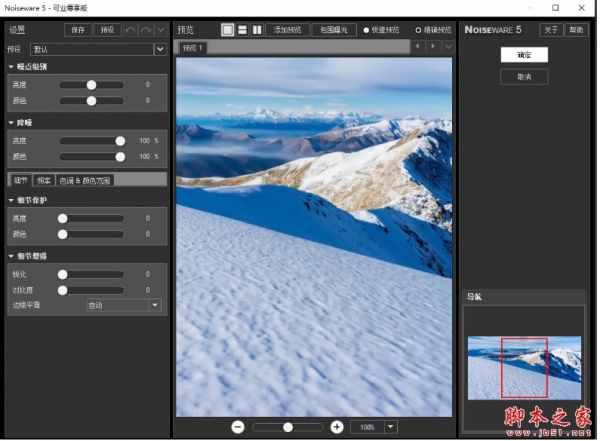Click the redo arrow in settings header
This screenshot has width=600, height=441.
pyautogui.click(x=145, y=30)
